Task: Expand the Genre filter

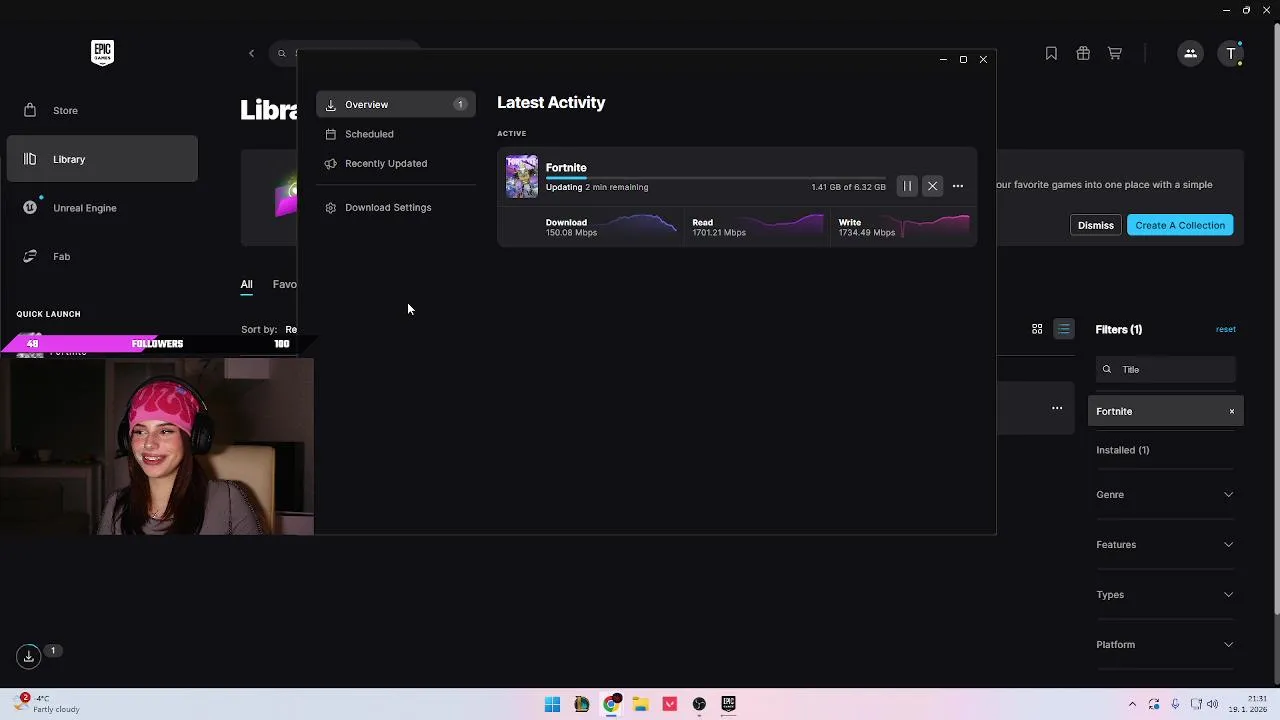Action: [1165, 494]
